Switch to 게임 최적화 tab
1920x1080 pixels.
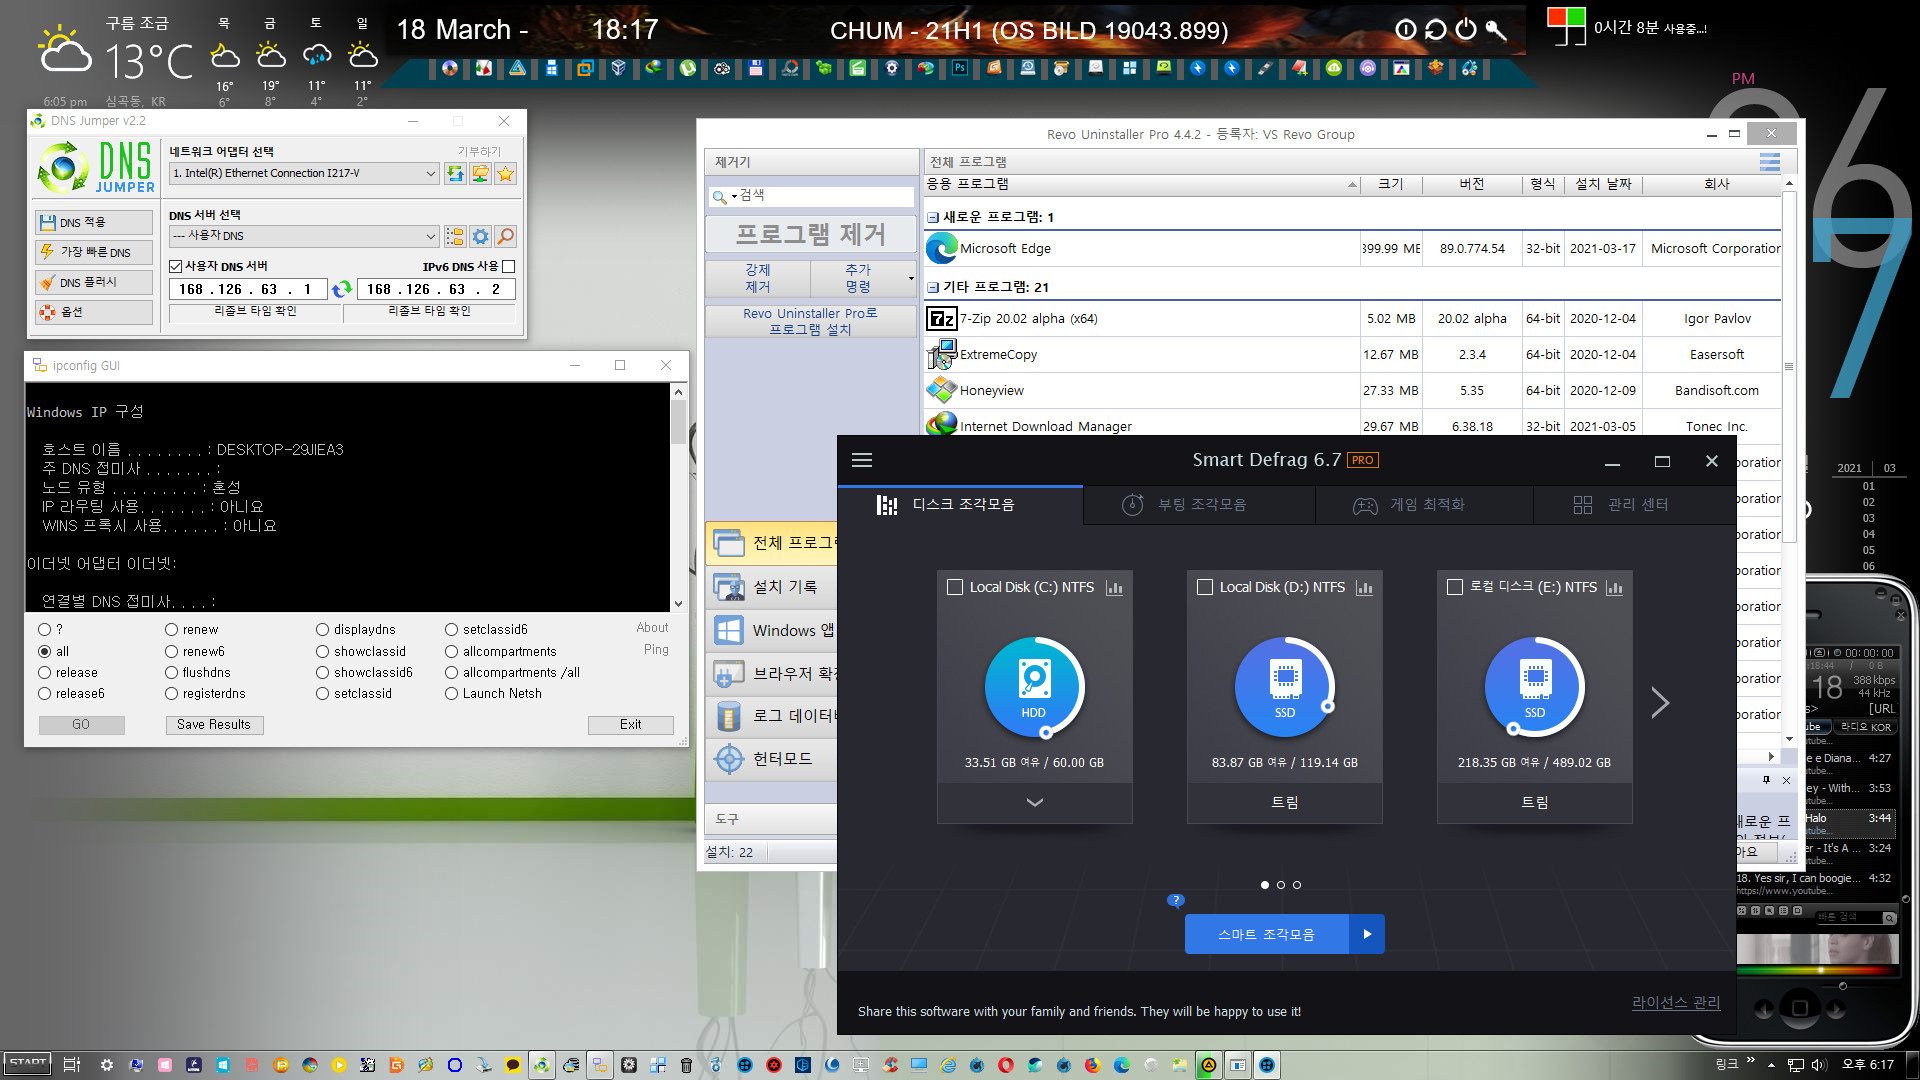click(1424, 505)
